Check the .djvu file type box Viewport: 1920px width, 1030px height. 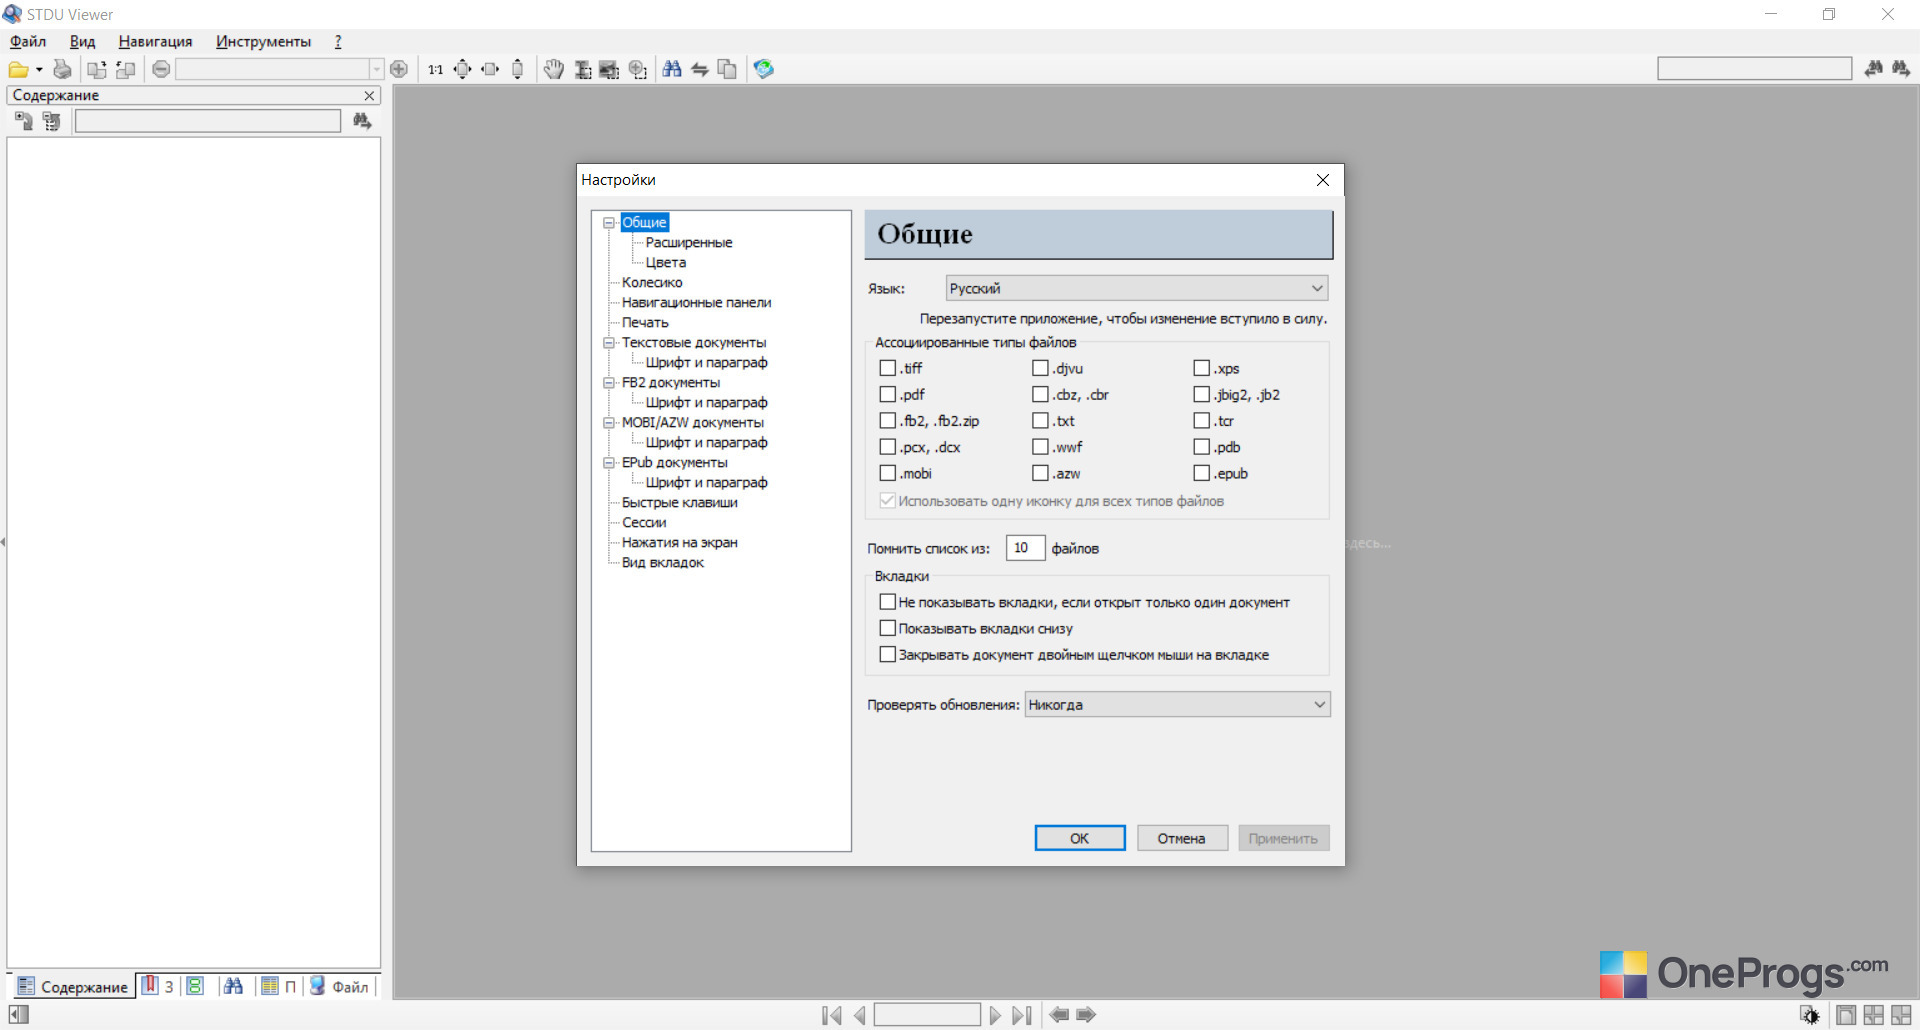click(1041, 368)
